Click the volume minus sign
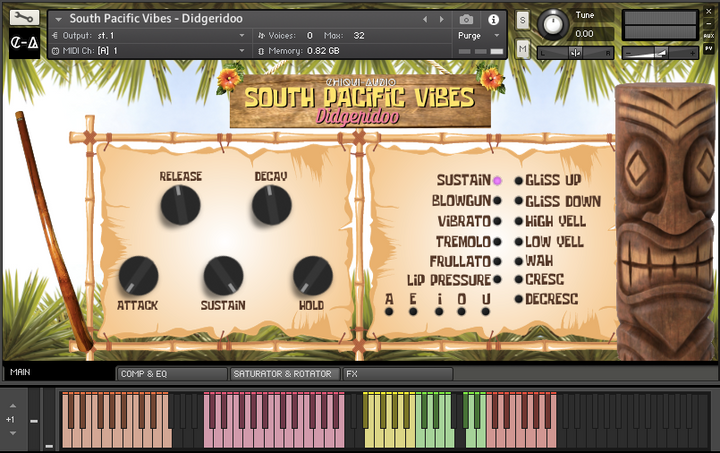720x453 pixels. point(629,54)
